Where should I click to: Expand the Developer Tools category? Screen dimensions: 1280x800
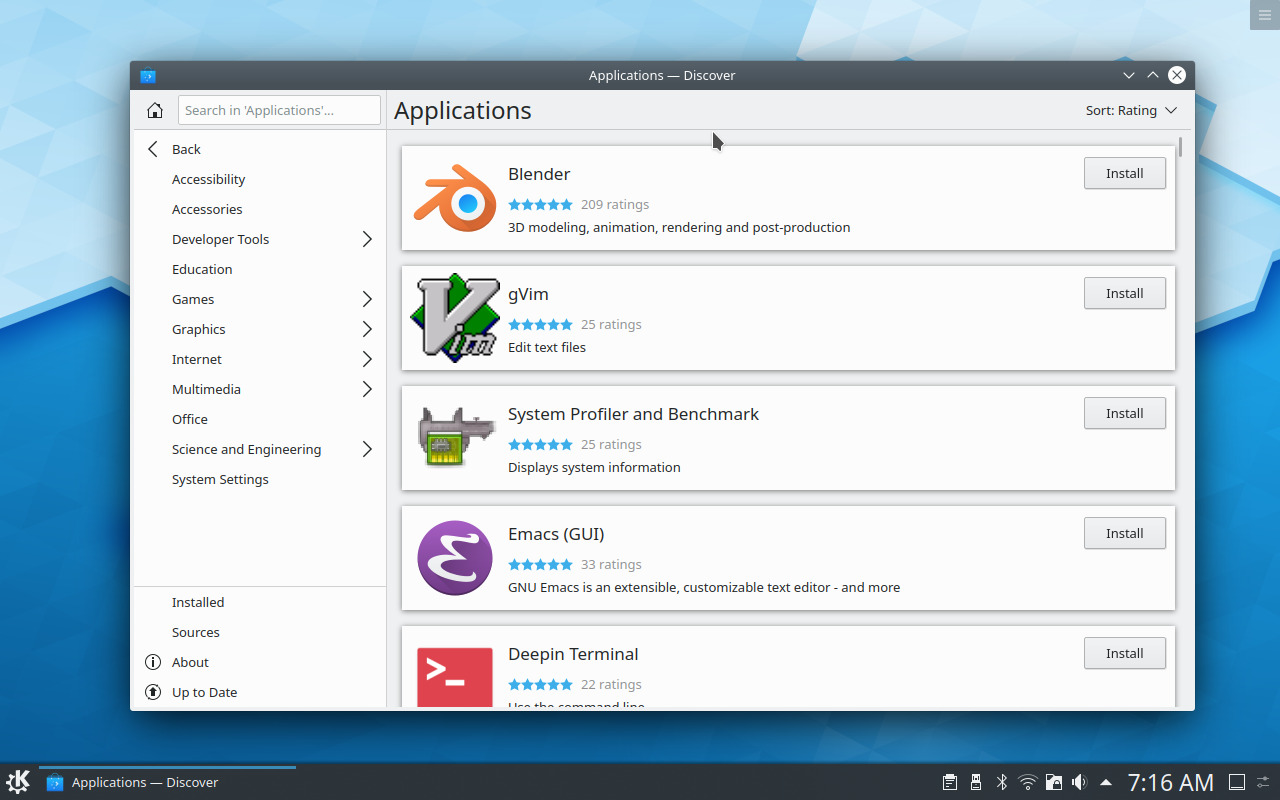point(366,239)
